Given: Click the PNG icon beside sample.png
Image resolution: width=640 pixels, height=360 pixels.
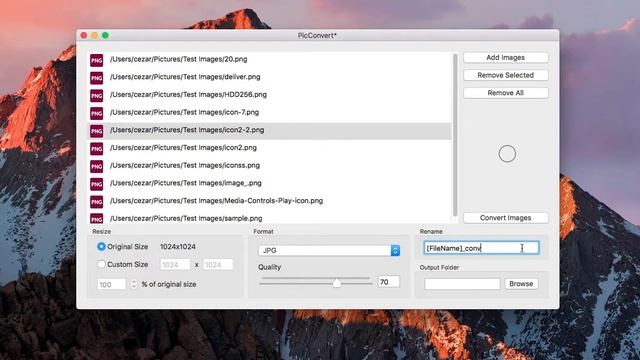Looking at the screenshot, I should 97,218.
